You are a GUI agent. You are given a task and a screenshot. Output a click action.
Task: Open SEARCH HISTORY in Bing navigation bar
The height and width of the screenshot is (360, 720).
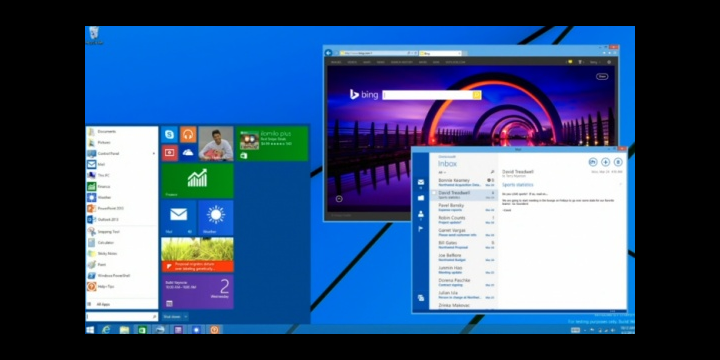(401, 62)
